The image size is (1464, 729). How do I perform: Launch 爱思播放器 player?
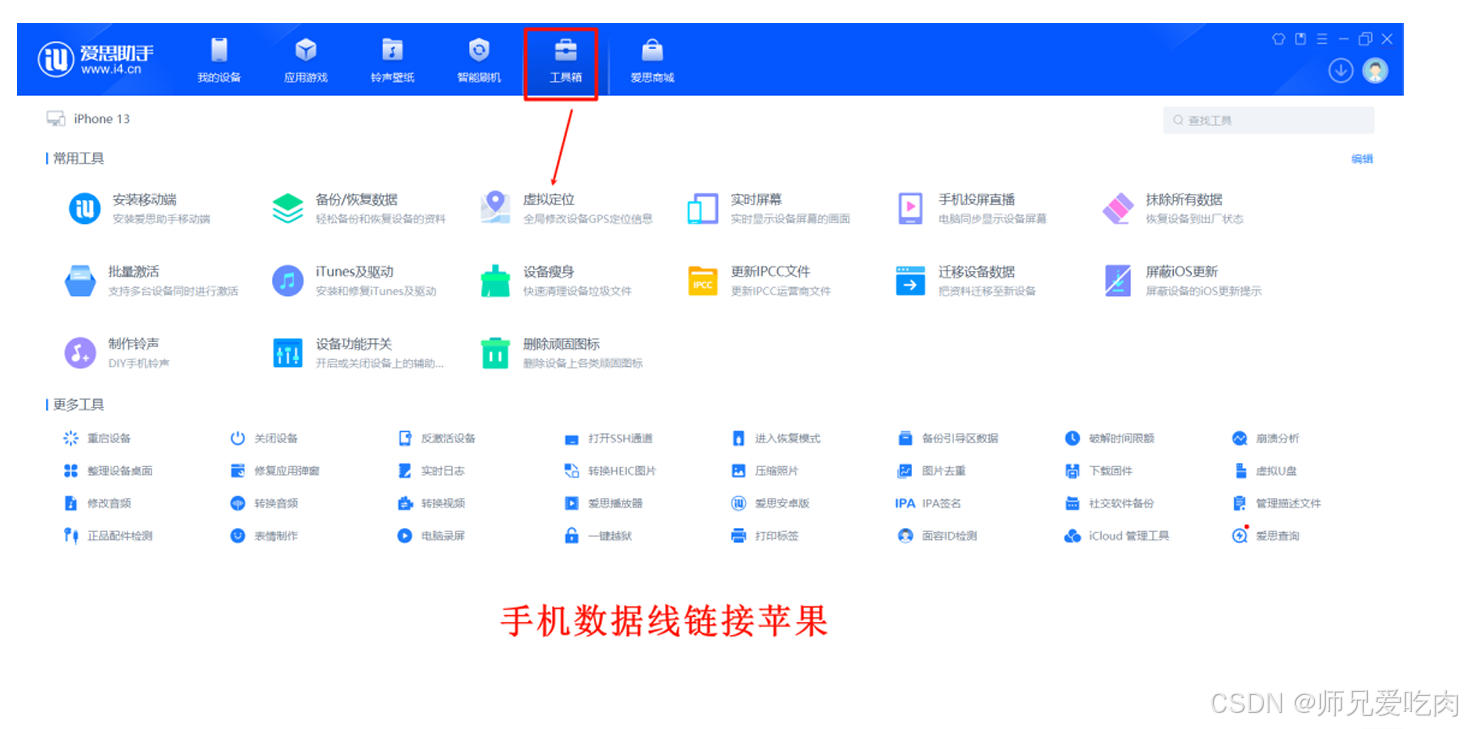(x=603, y=503)
